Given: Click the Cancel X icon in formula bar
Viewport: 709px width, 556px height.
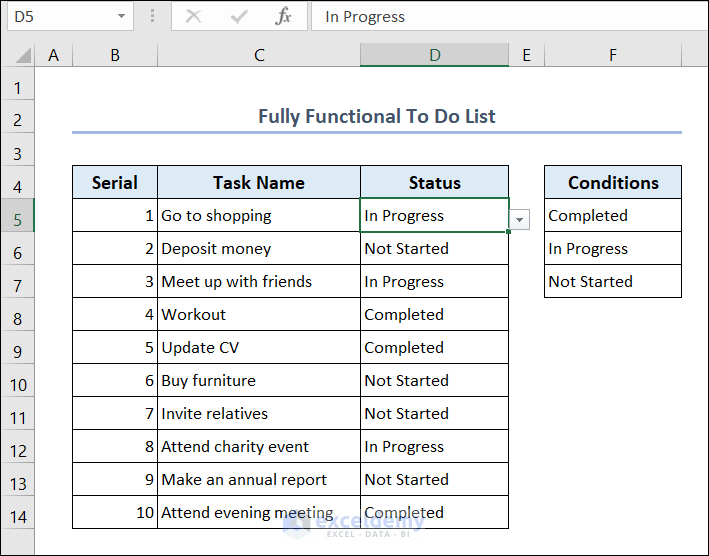Looking at the screenshot, I should [x=194, y=16].
